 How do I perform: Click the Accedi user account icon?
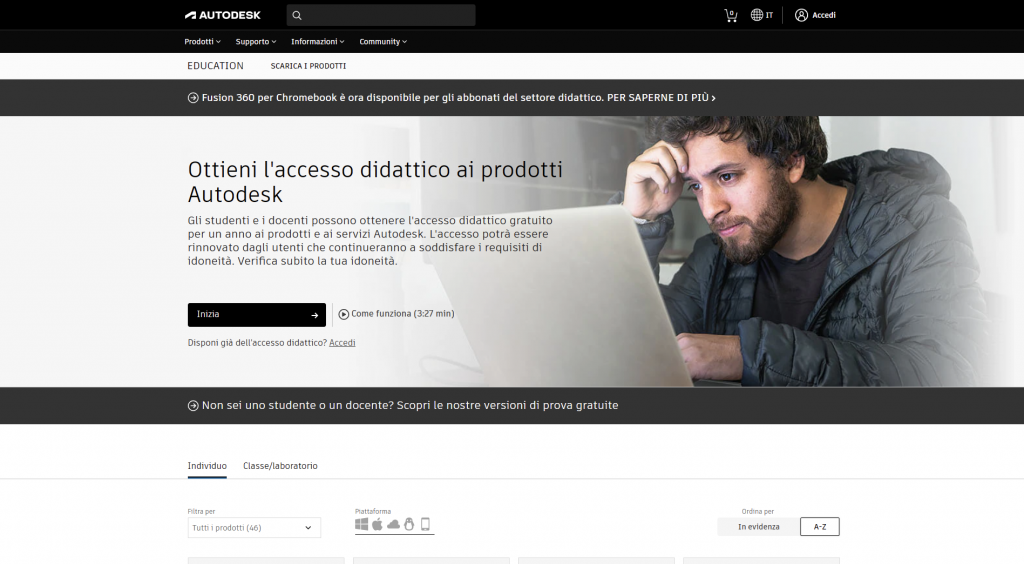coord(801,15)
